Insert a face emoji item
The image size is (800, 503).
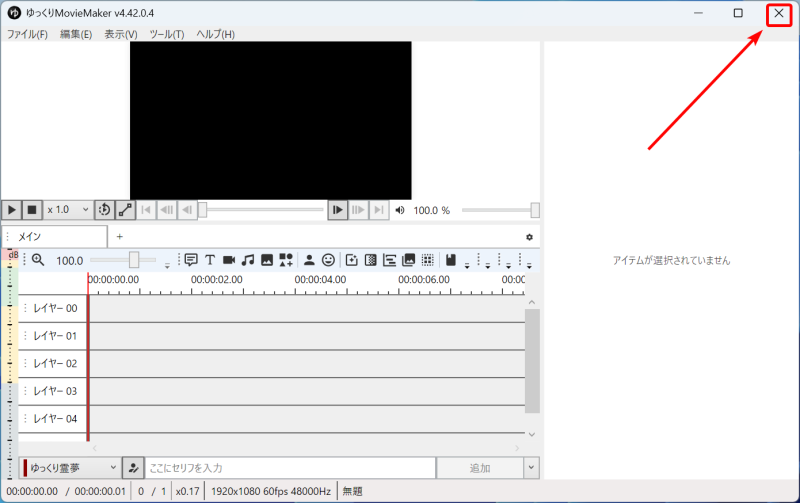pyautogui.click(x=328, y=260)
